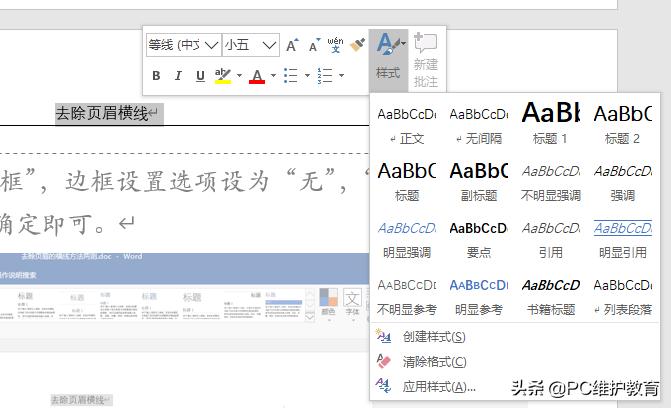Open the font name combo box 等线
Viewport: 671px width, 408px height.
click(x=184, y=45)
